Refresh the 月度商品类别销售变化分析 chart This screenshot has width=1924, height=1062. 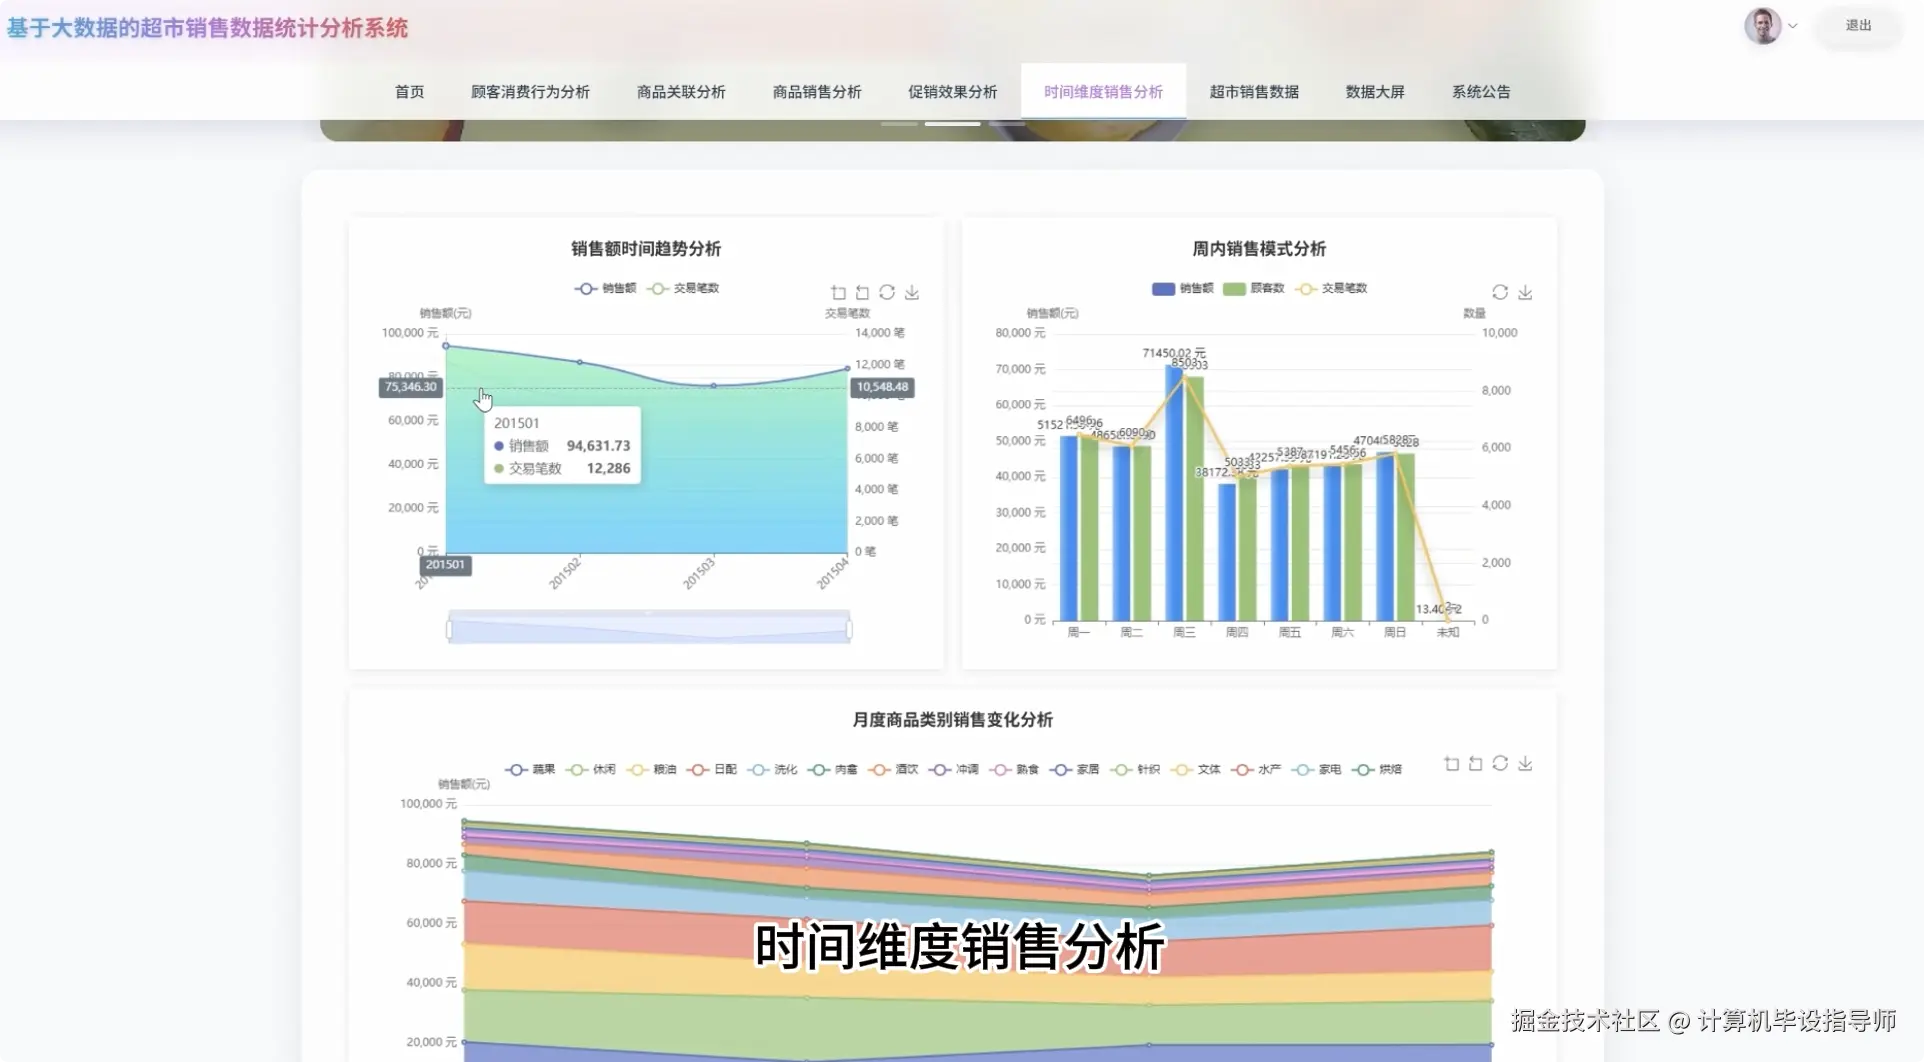(1501, 763)
